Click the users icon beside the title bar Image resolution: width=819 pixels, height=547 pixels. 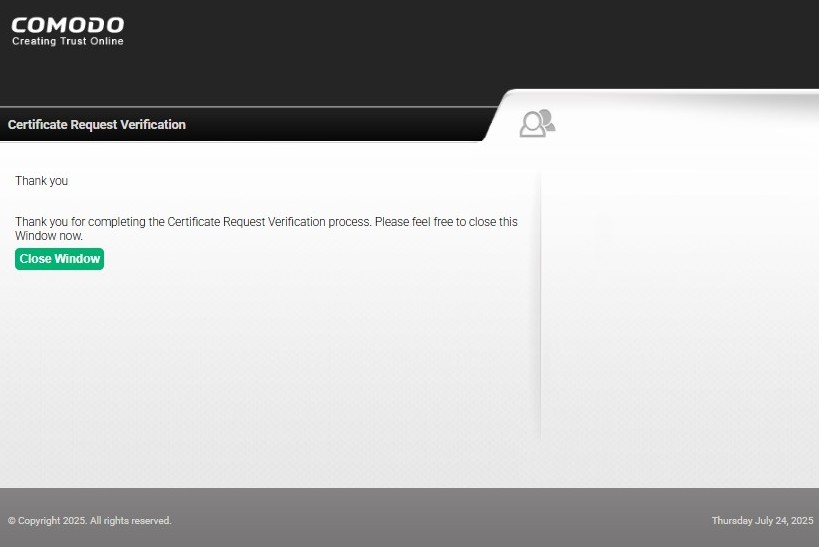(x=537, y=123)
